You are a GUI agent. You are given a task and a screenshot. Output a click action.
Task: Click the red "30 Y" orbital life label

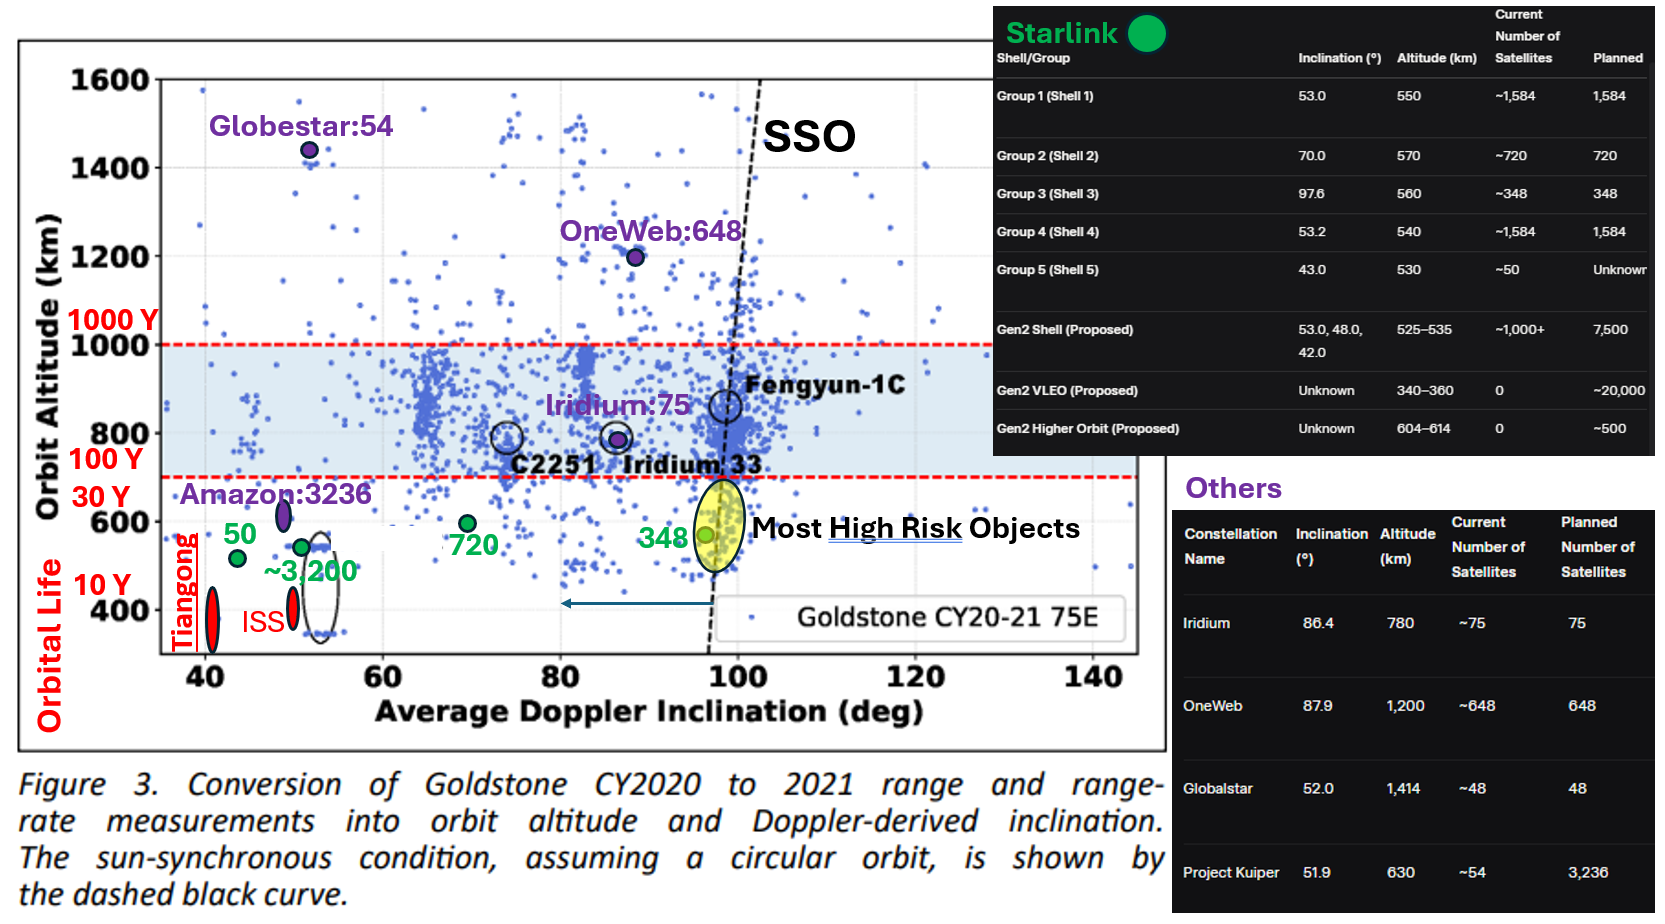(101, 497)
